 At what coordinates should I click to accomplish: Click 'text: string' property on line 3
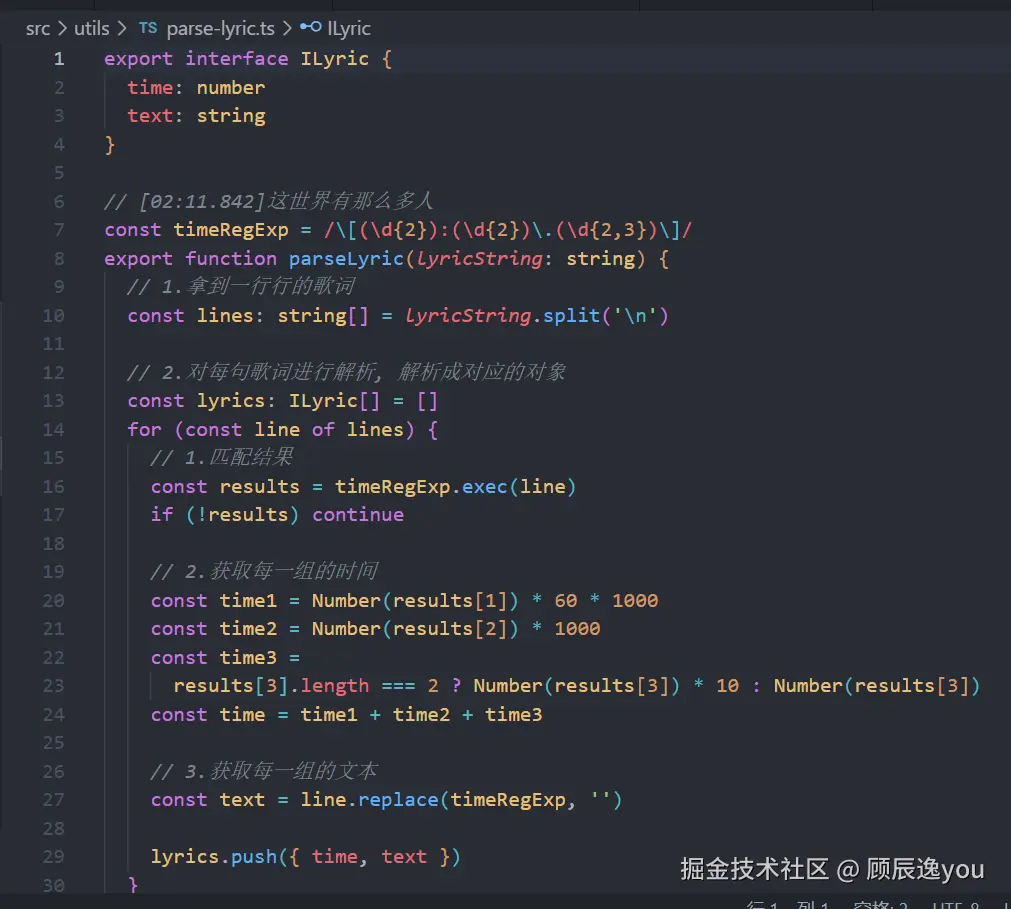coord(196,116)
